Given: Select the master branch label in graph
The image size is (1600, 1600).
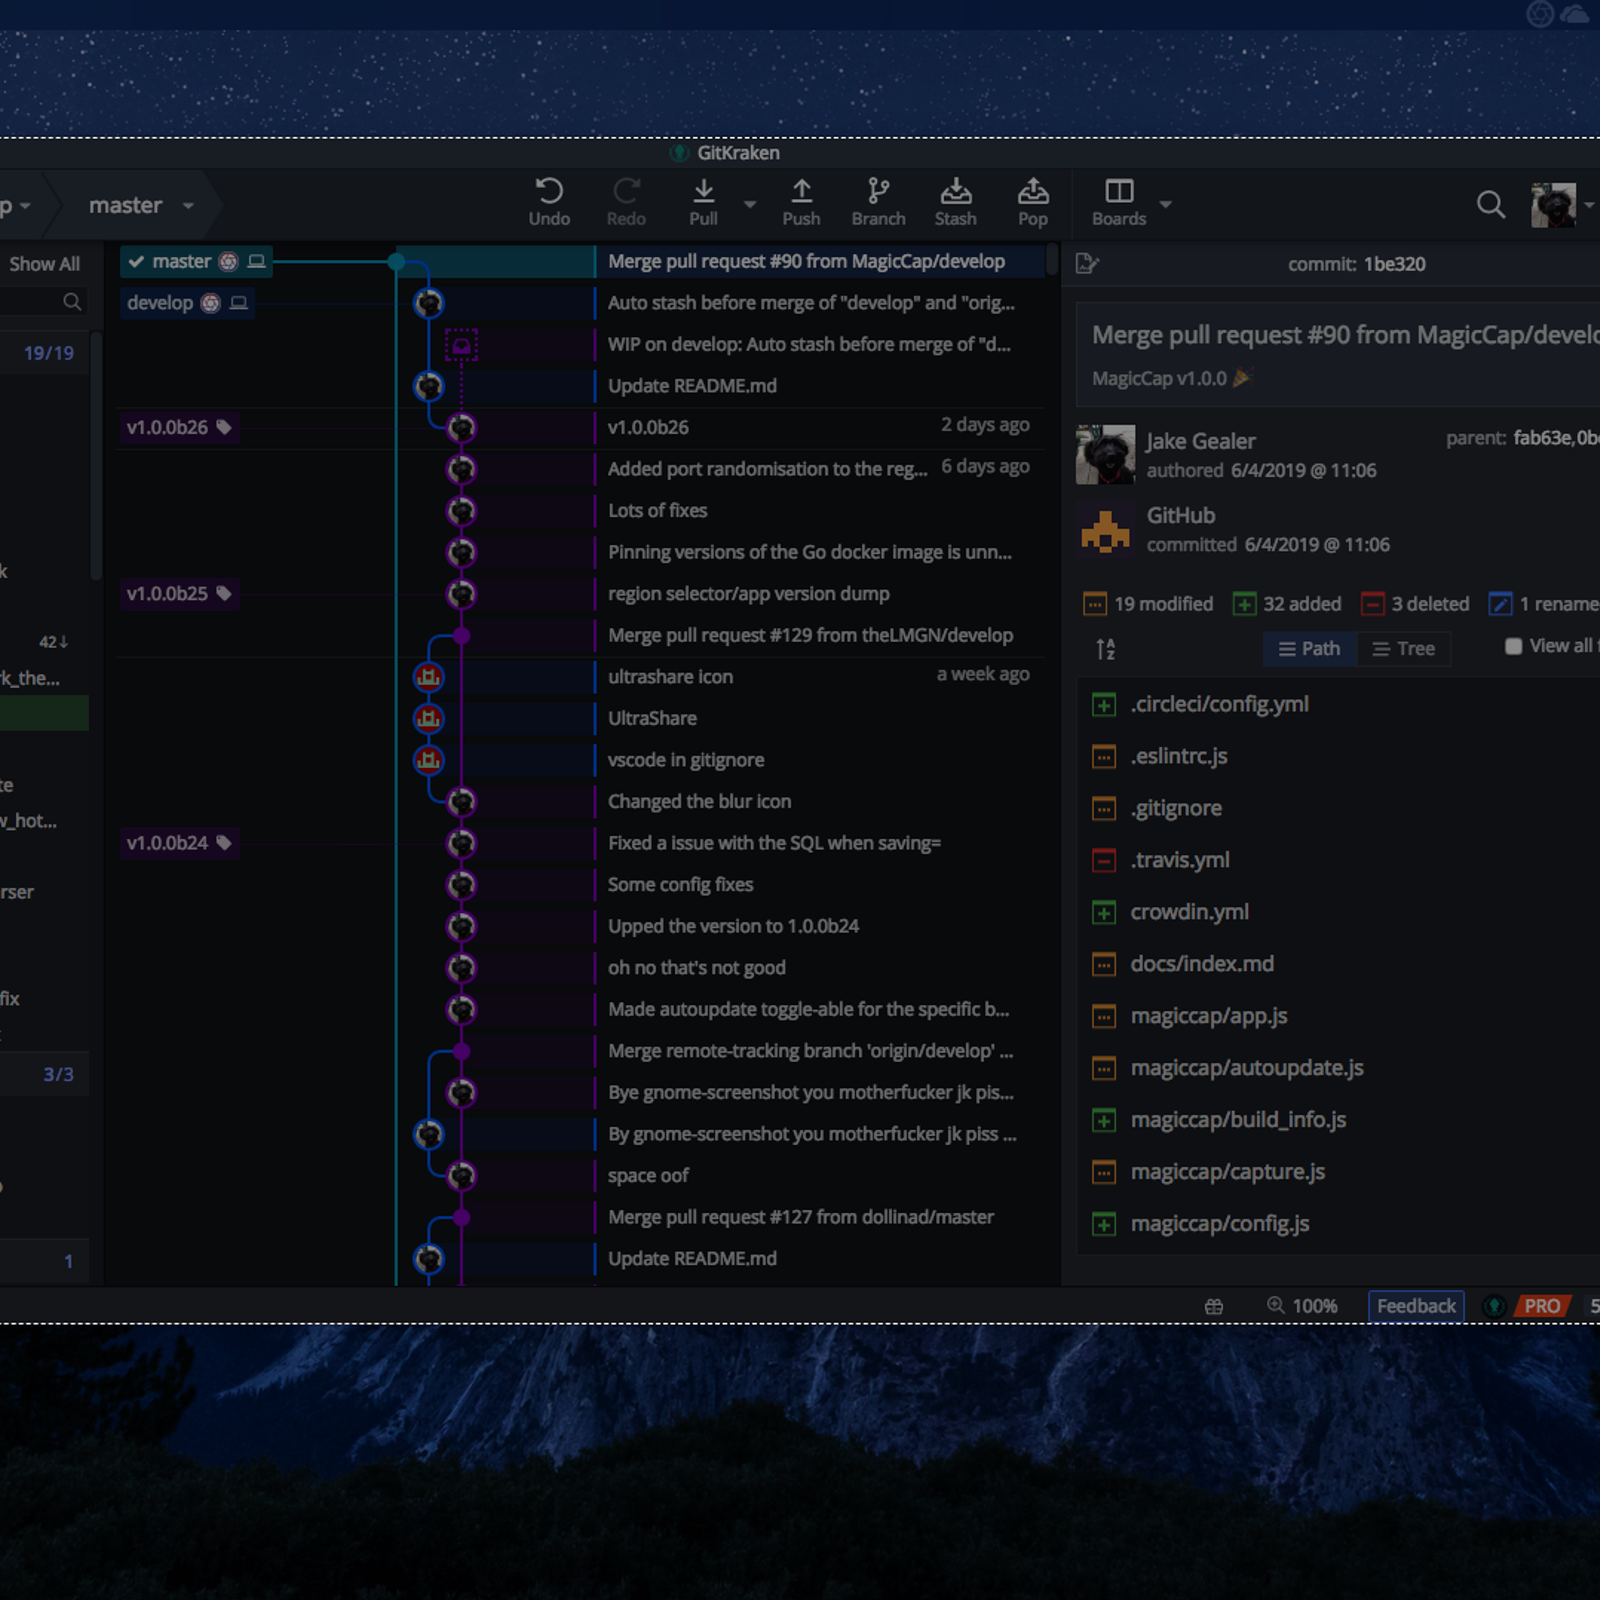Looking at the screenshot, I should (196, 261).
